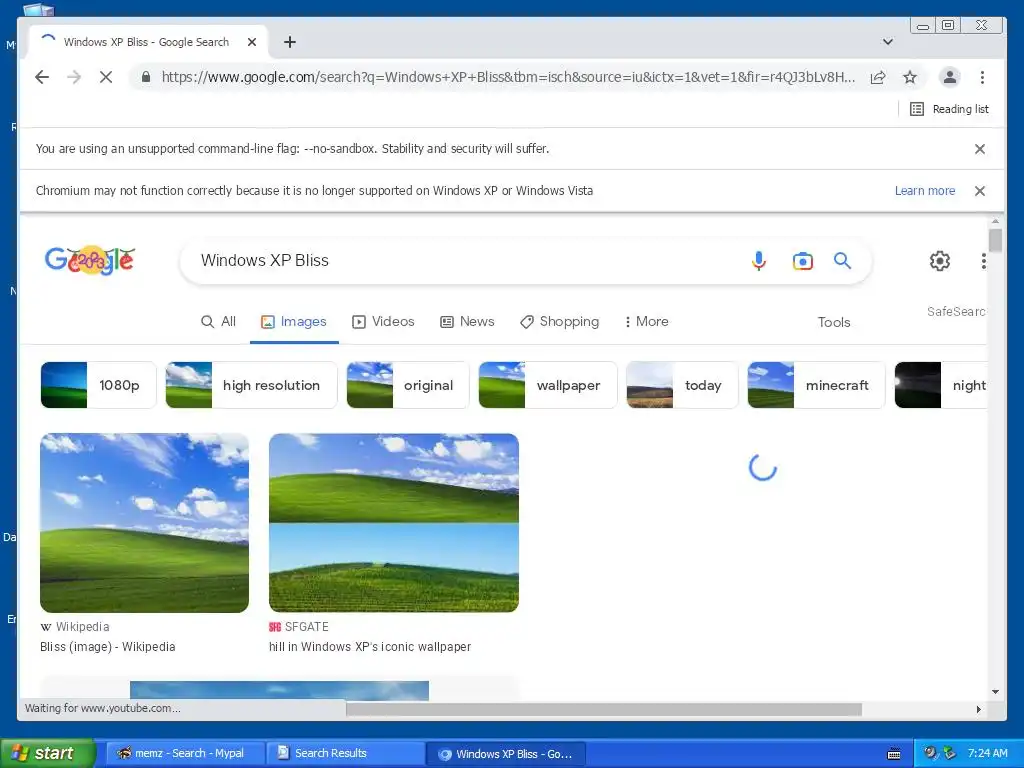
Task: Filter by the today chip
Action: [x=682, y=385]
